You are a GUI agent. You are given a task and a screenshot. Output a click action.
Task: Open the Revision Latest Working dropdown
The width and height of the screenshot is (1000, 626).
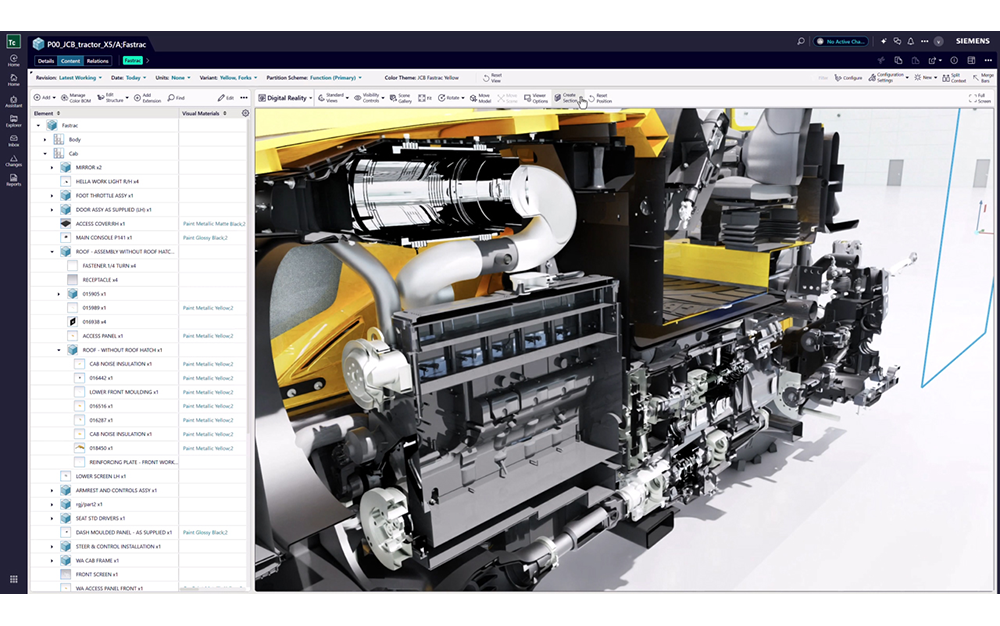(68, 78)
